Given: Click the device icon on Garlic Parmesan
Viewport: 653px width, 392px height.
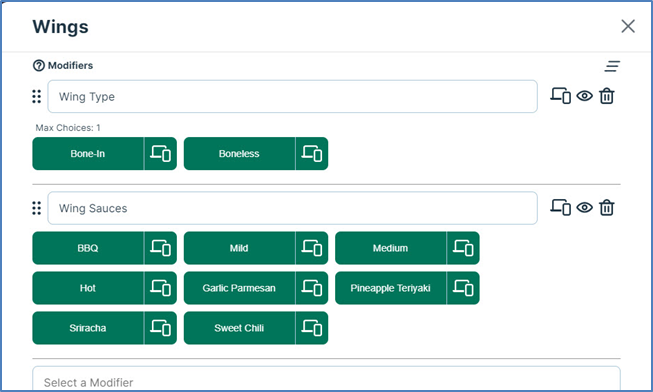Looking at the screenshot, I should tap(312, 288).
